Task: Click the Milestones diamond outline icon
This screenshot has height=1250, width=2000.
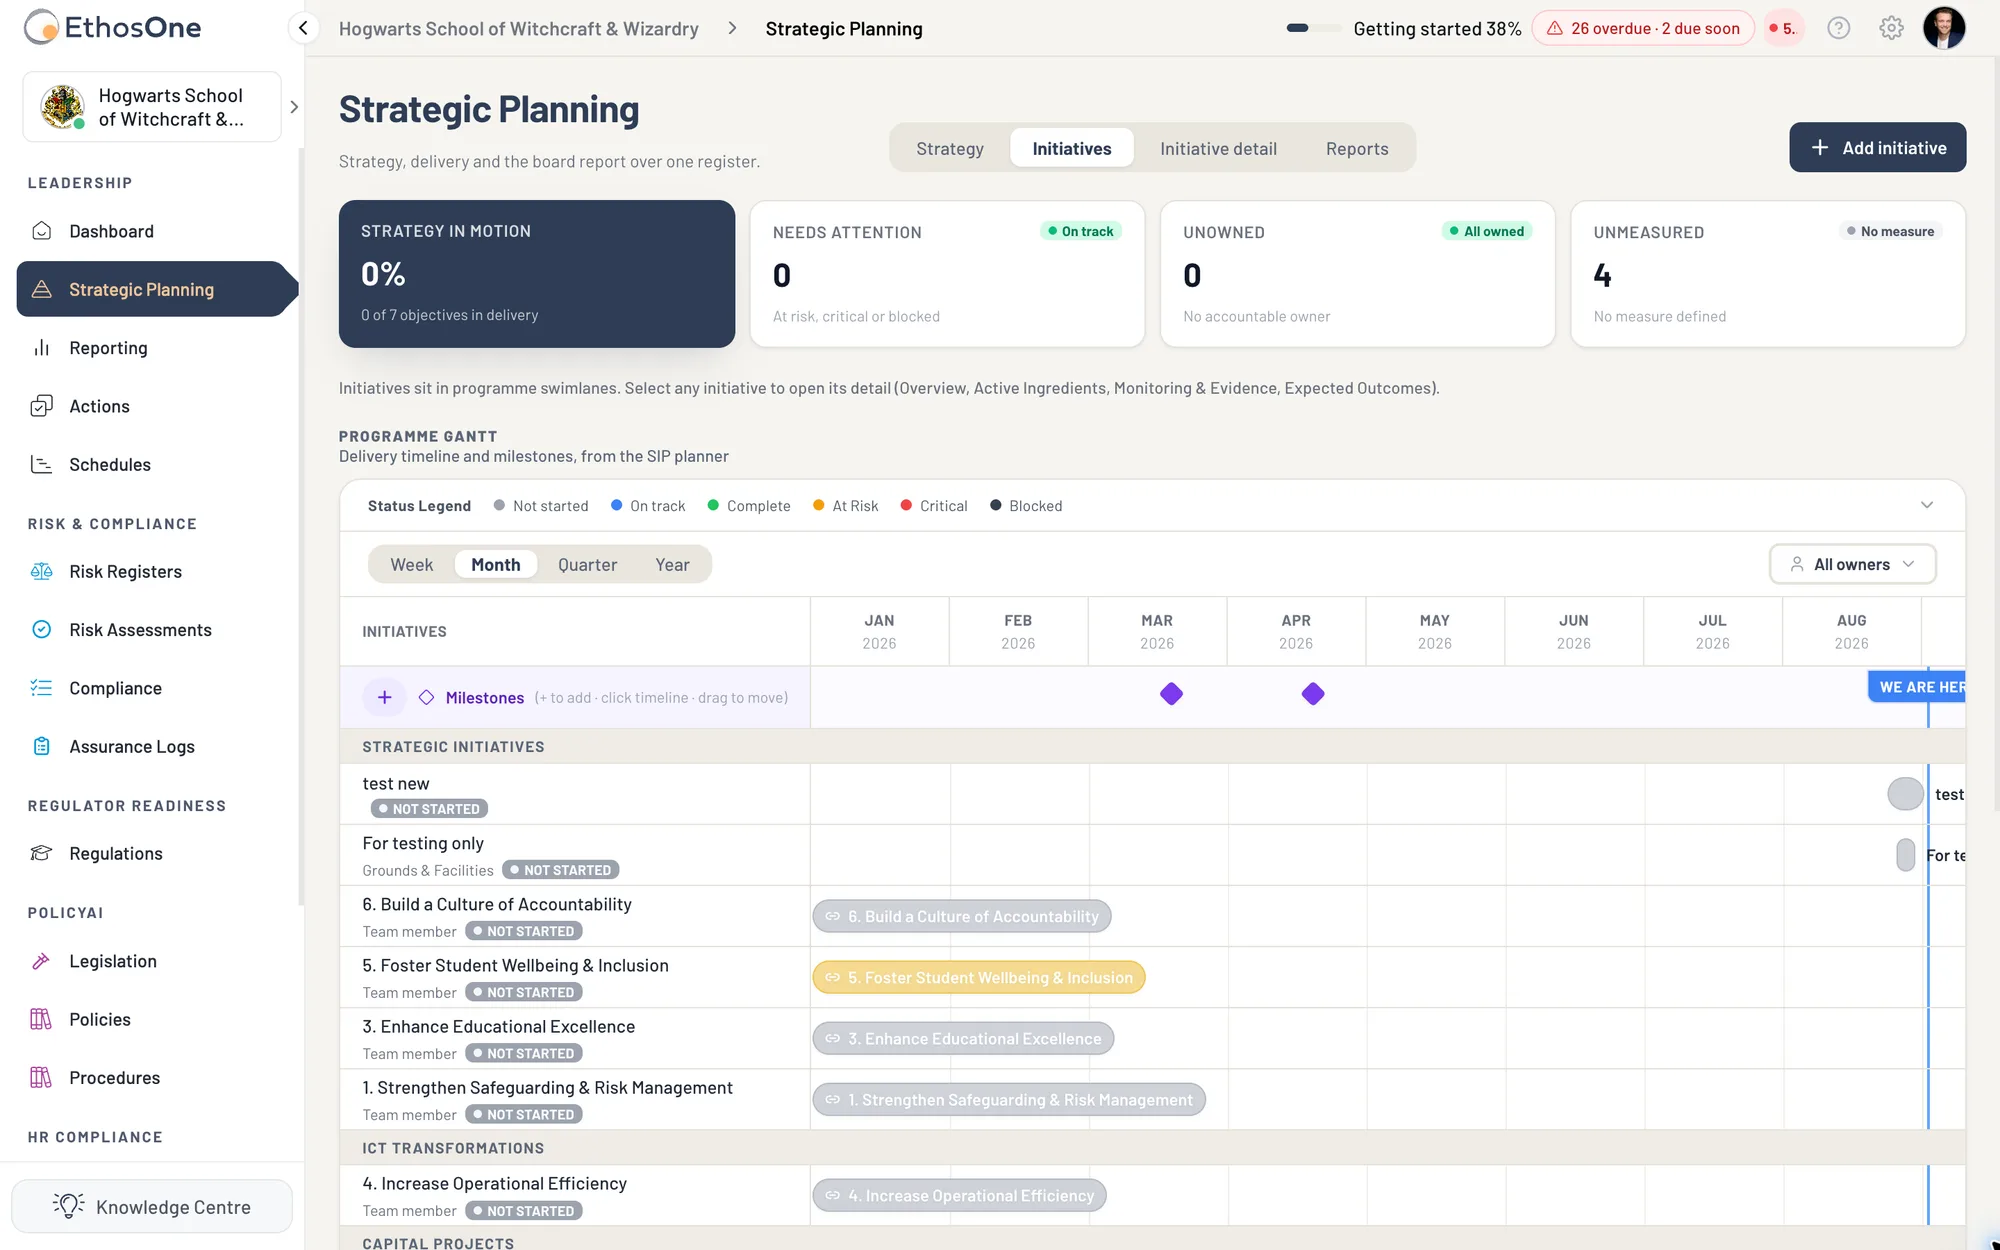Action: coord(426,697)
